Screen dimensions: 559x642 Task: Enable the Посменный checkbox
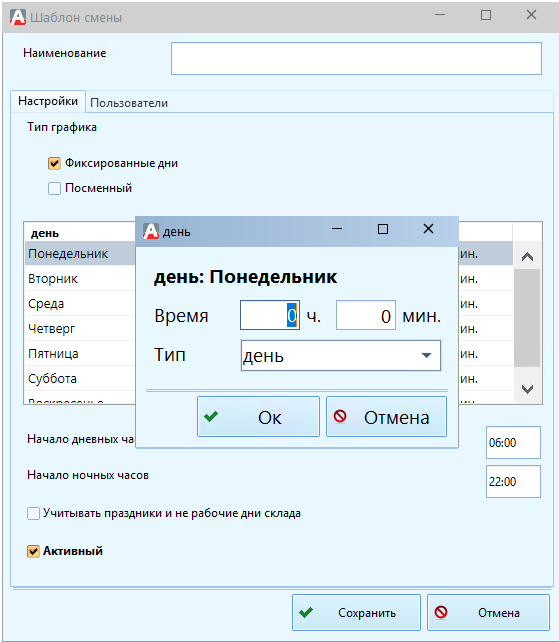click(x=54, y=188)
